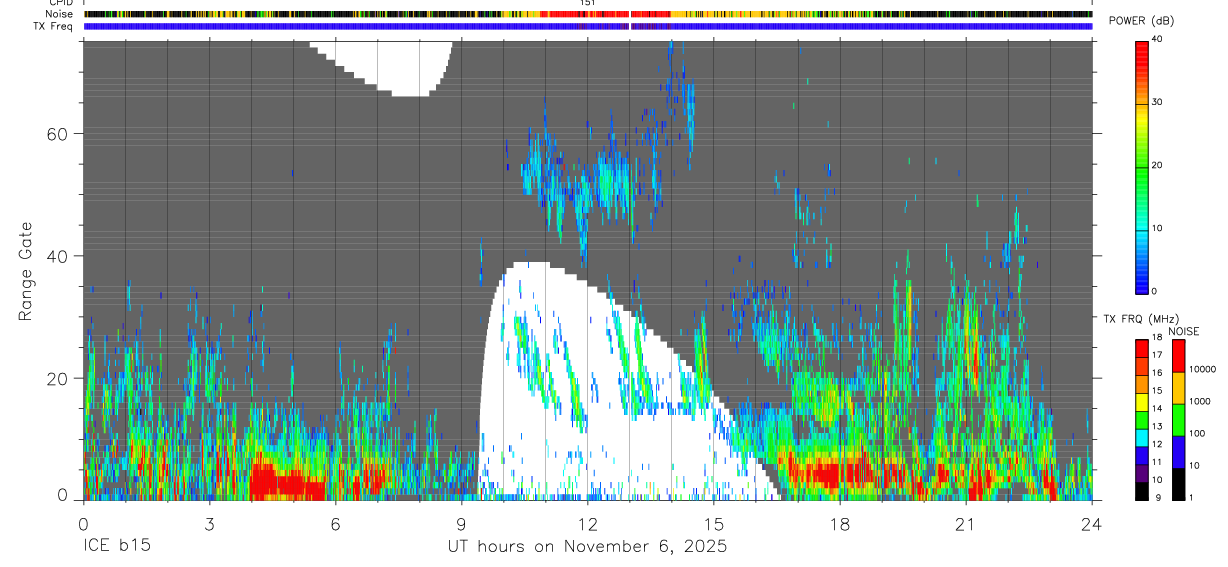Click the 0 tick on the POWER color bar
Screen dimensions: 1228x567
coord(1156,291)
